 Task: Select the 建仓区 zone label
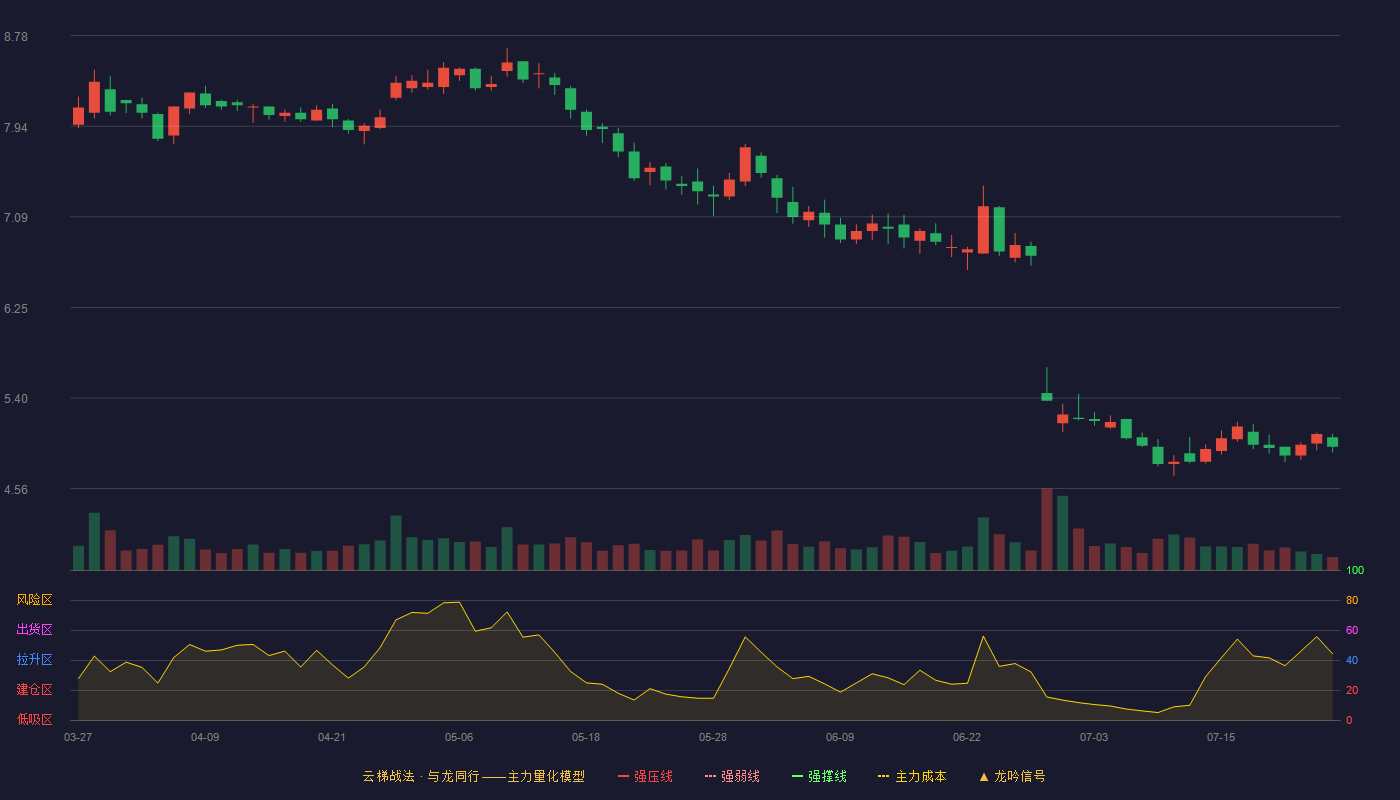[x=35, y=690]
